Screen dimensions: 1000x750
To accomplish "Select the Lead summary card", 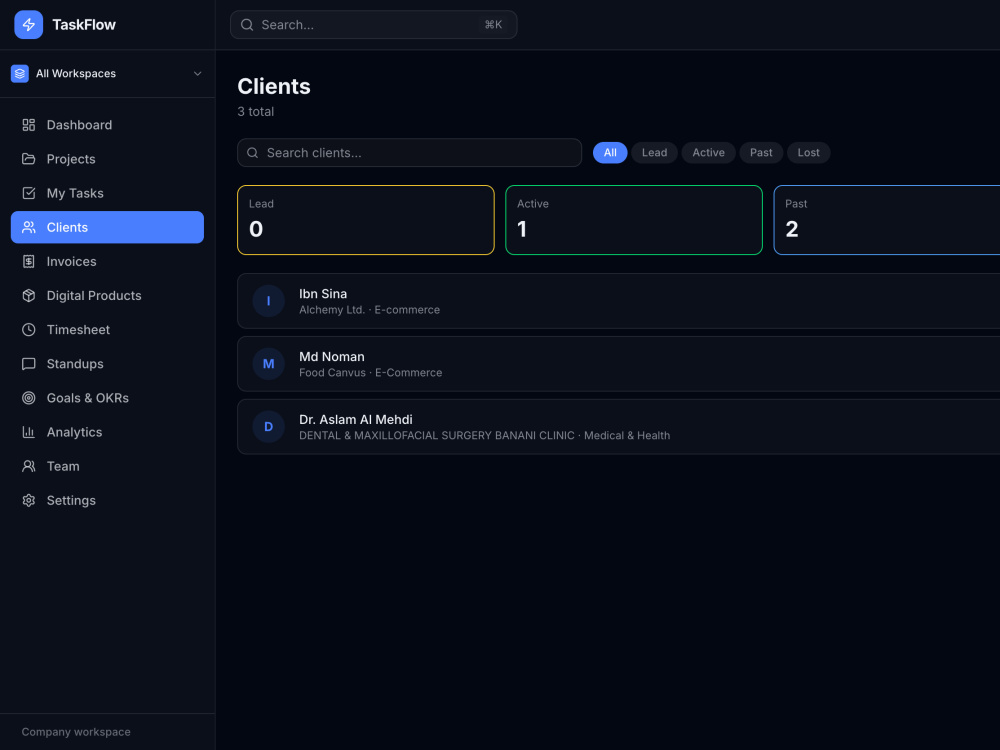I will [x=365, y=220].
